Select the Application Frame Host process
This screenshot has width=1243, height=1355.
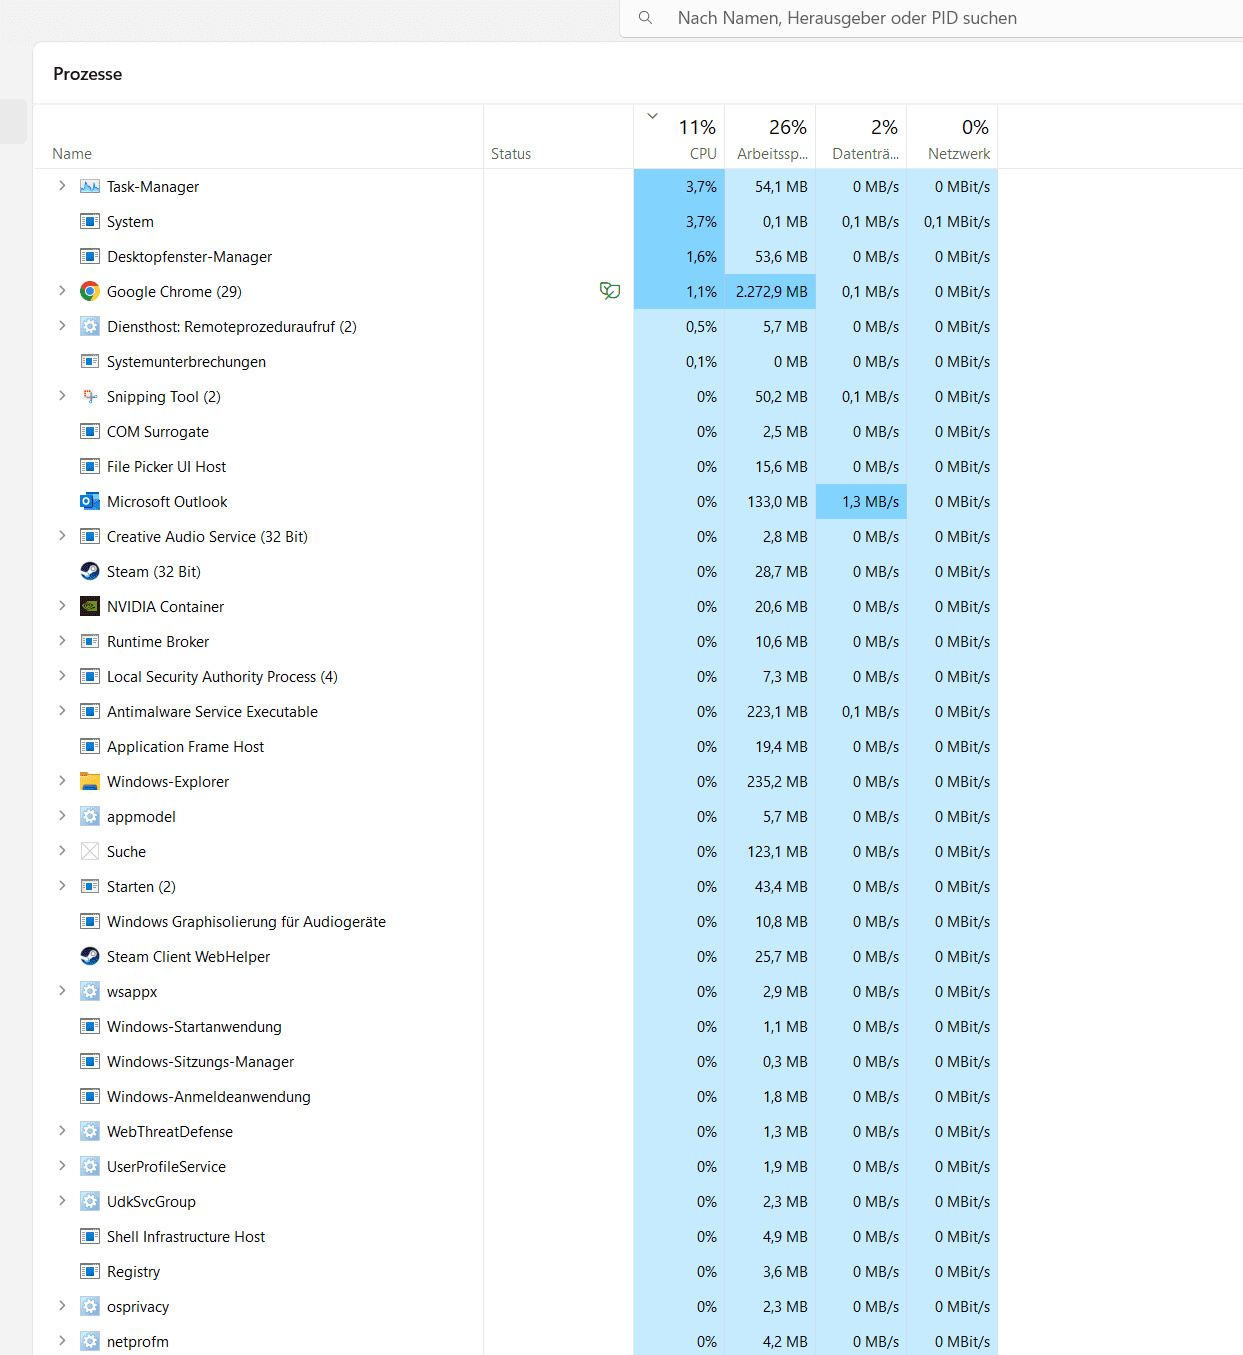tap(515, 747)
